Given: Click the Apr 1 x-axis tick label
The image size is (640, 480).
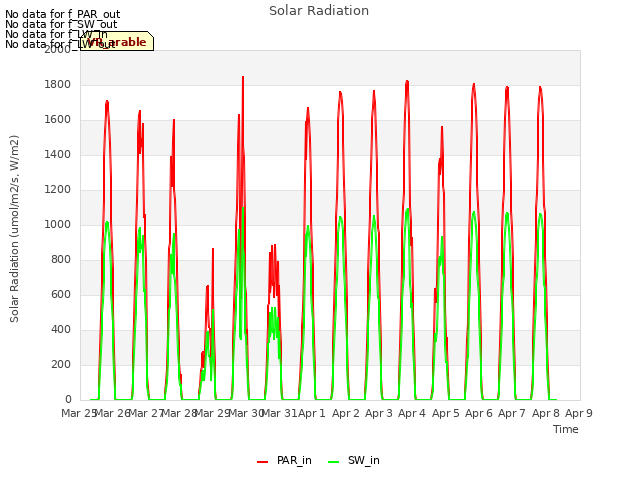Looking at the screenshot, I should pyautogui.click(x=312, y=413).
